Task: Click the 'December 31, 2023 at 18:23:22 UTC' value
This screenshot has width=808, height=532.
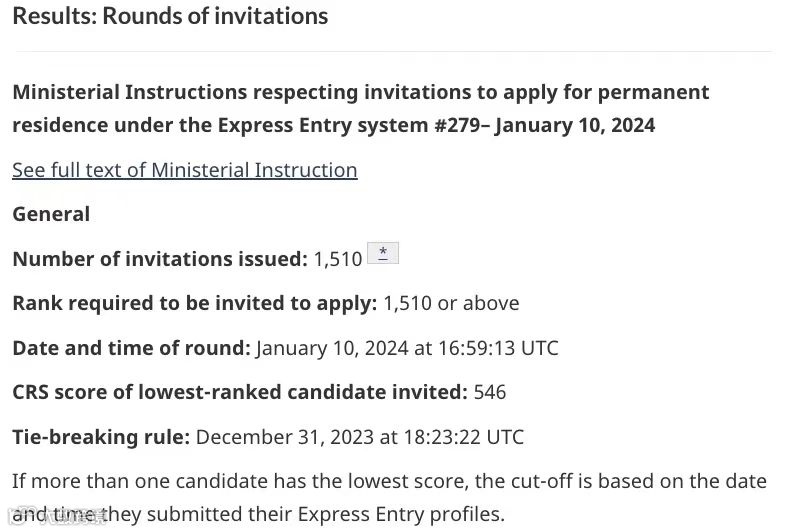Action: tap(360, 437)
